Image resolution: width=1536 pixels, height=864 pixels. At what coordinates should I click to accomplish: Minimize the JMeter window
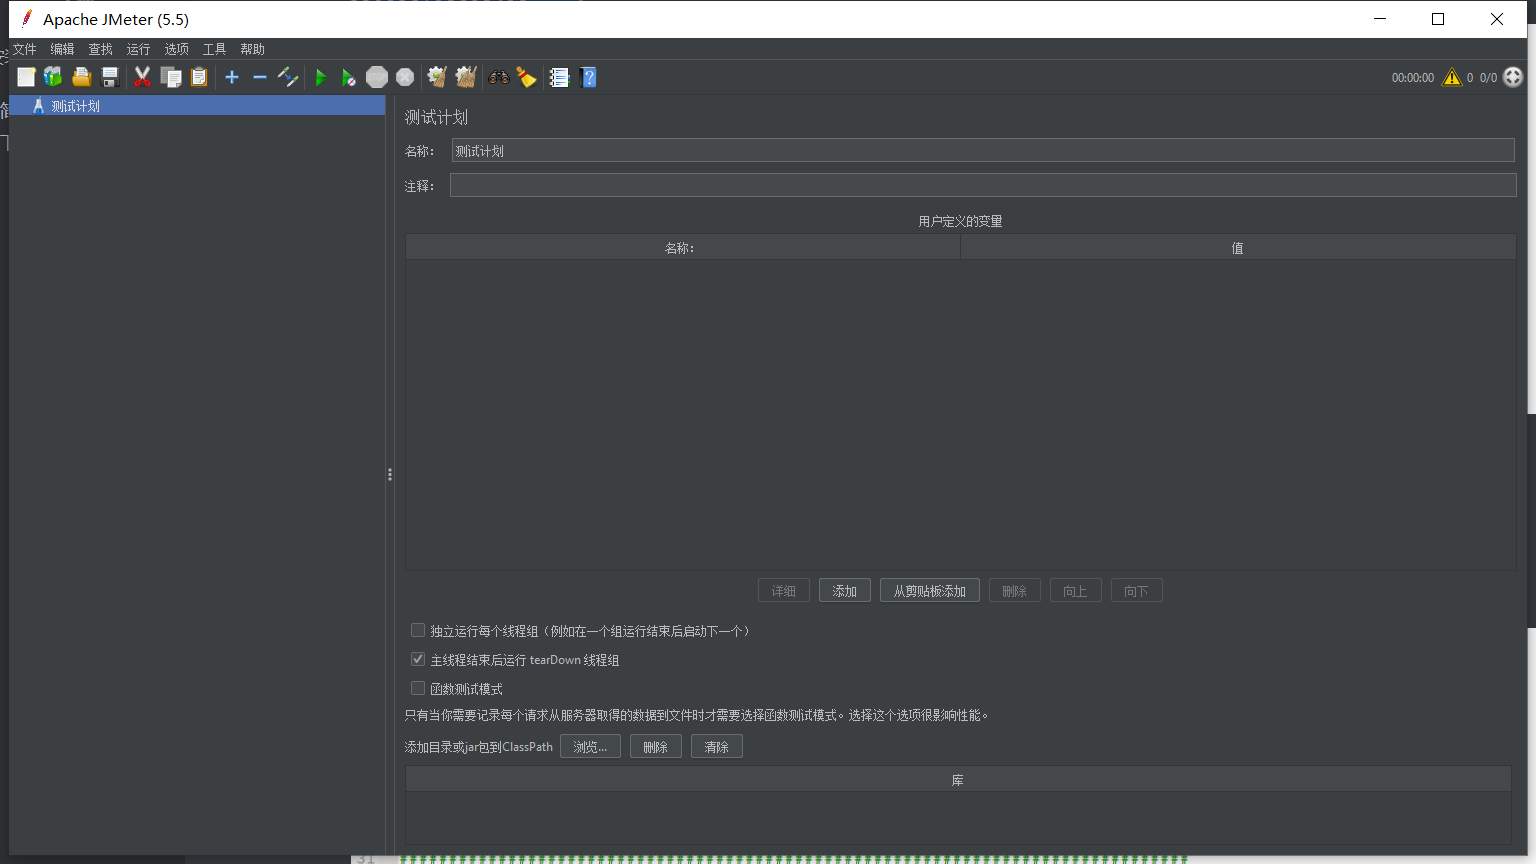click(x=1380, y=19)
